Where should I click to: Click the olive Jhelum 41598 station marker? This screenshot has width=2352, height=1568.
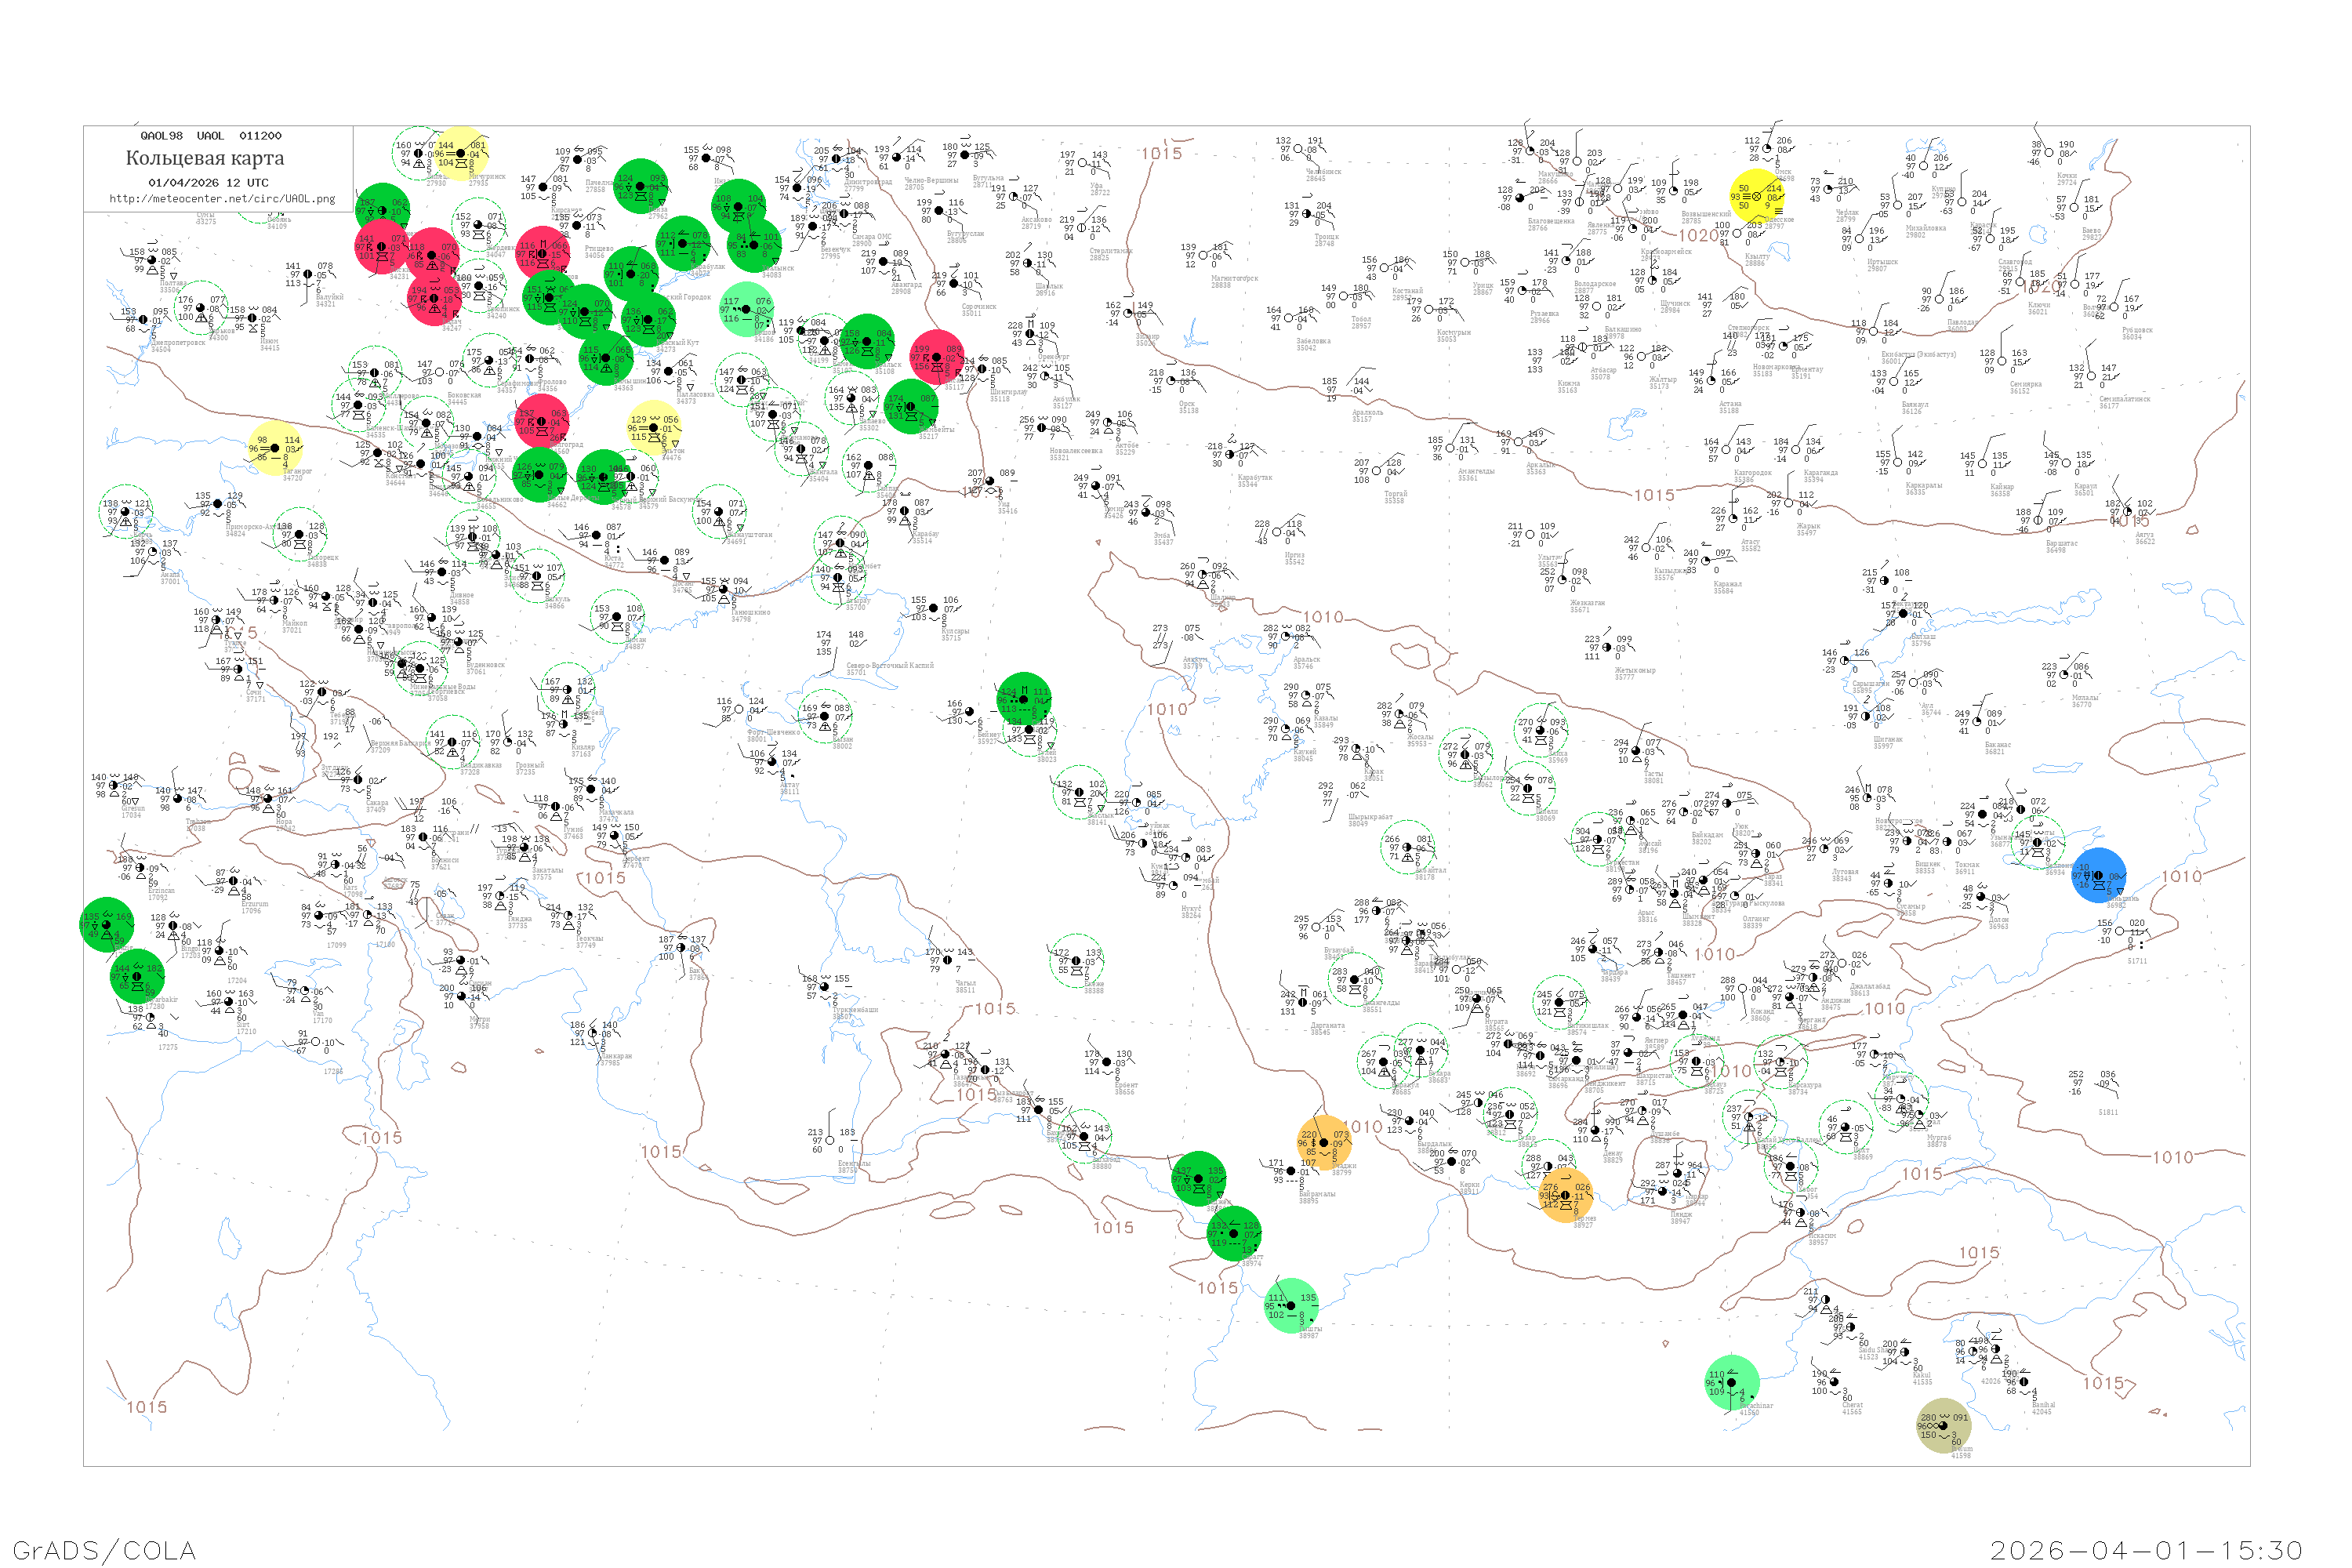pos(1944,1425)
